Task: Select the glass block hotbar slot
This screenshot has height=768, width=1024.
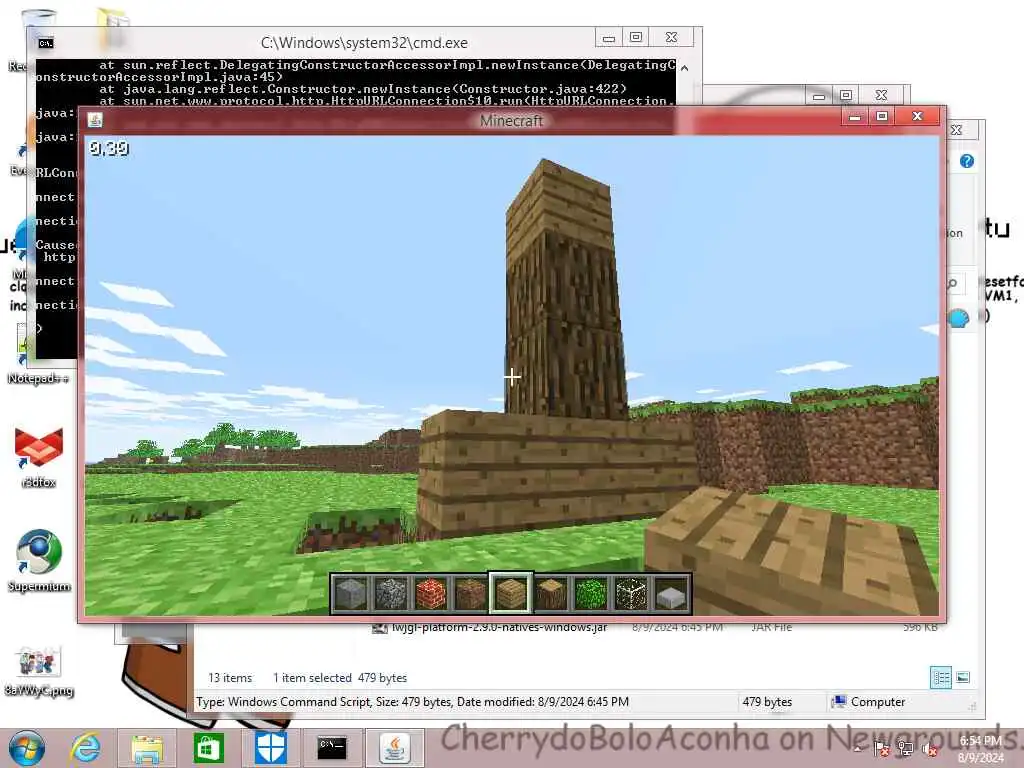Action: coord(631,593)
